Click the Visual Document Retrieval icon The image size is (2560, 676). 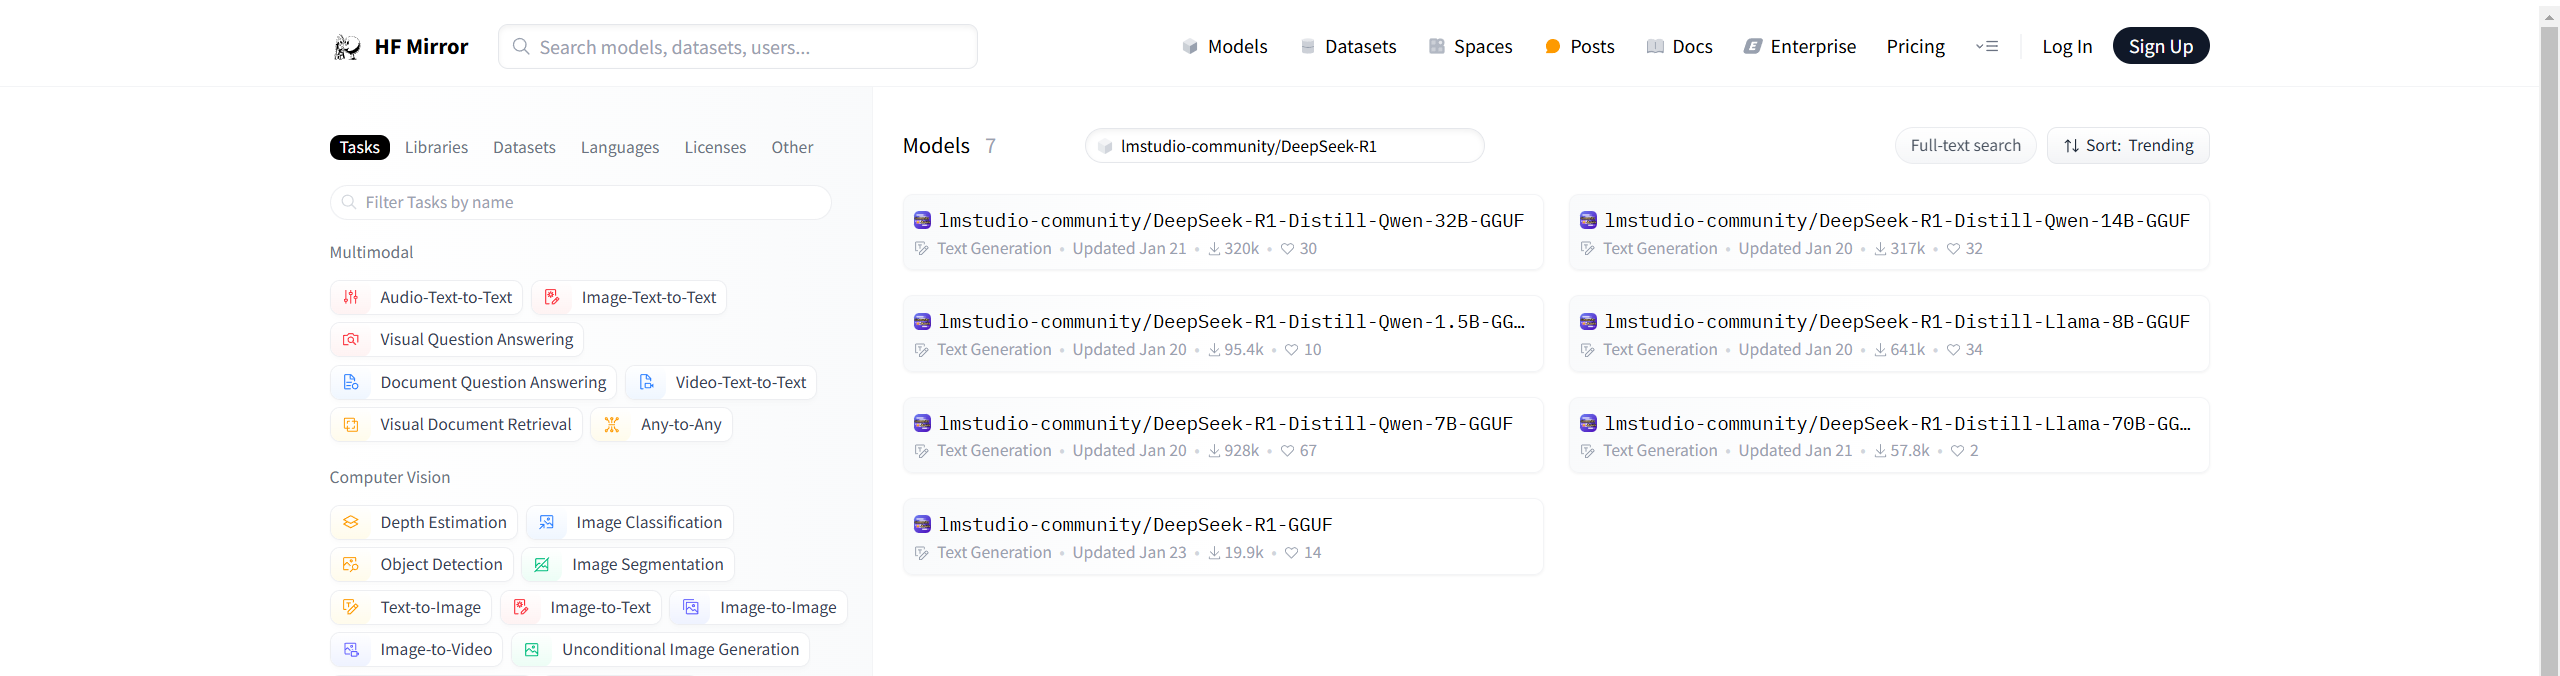click(351, 425)
